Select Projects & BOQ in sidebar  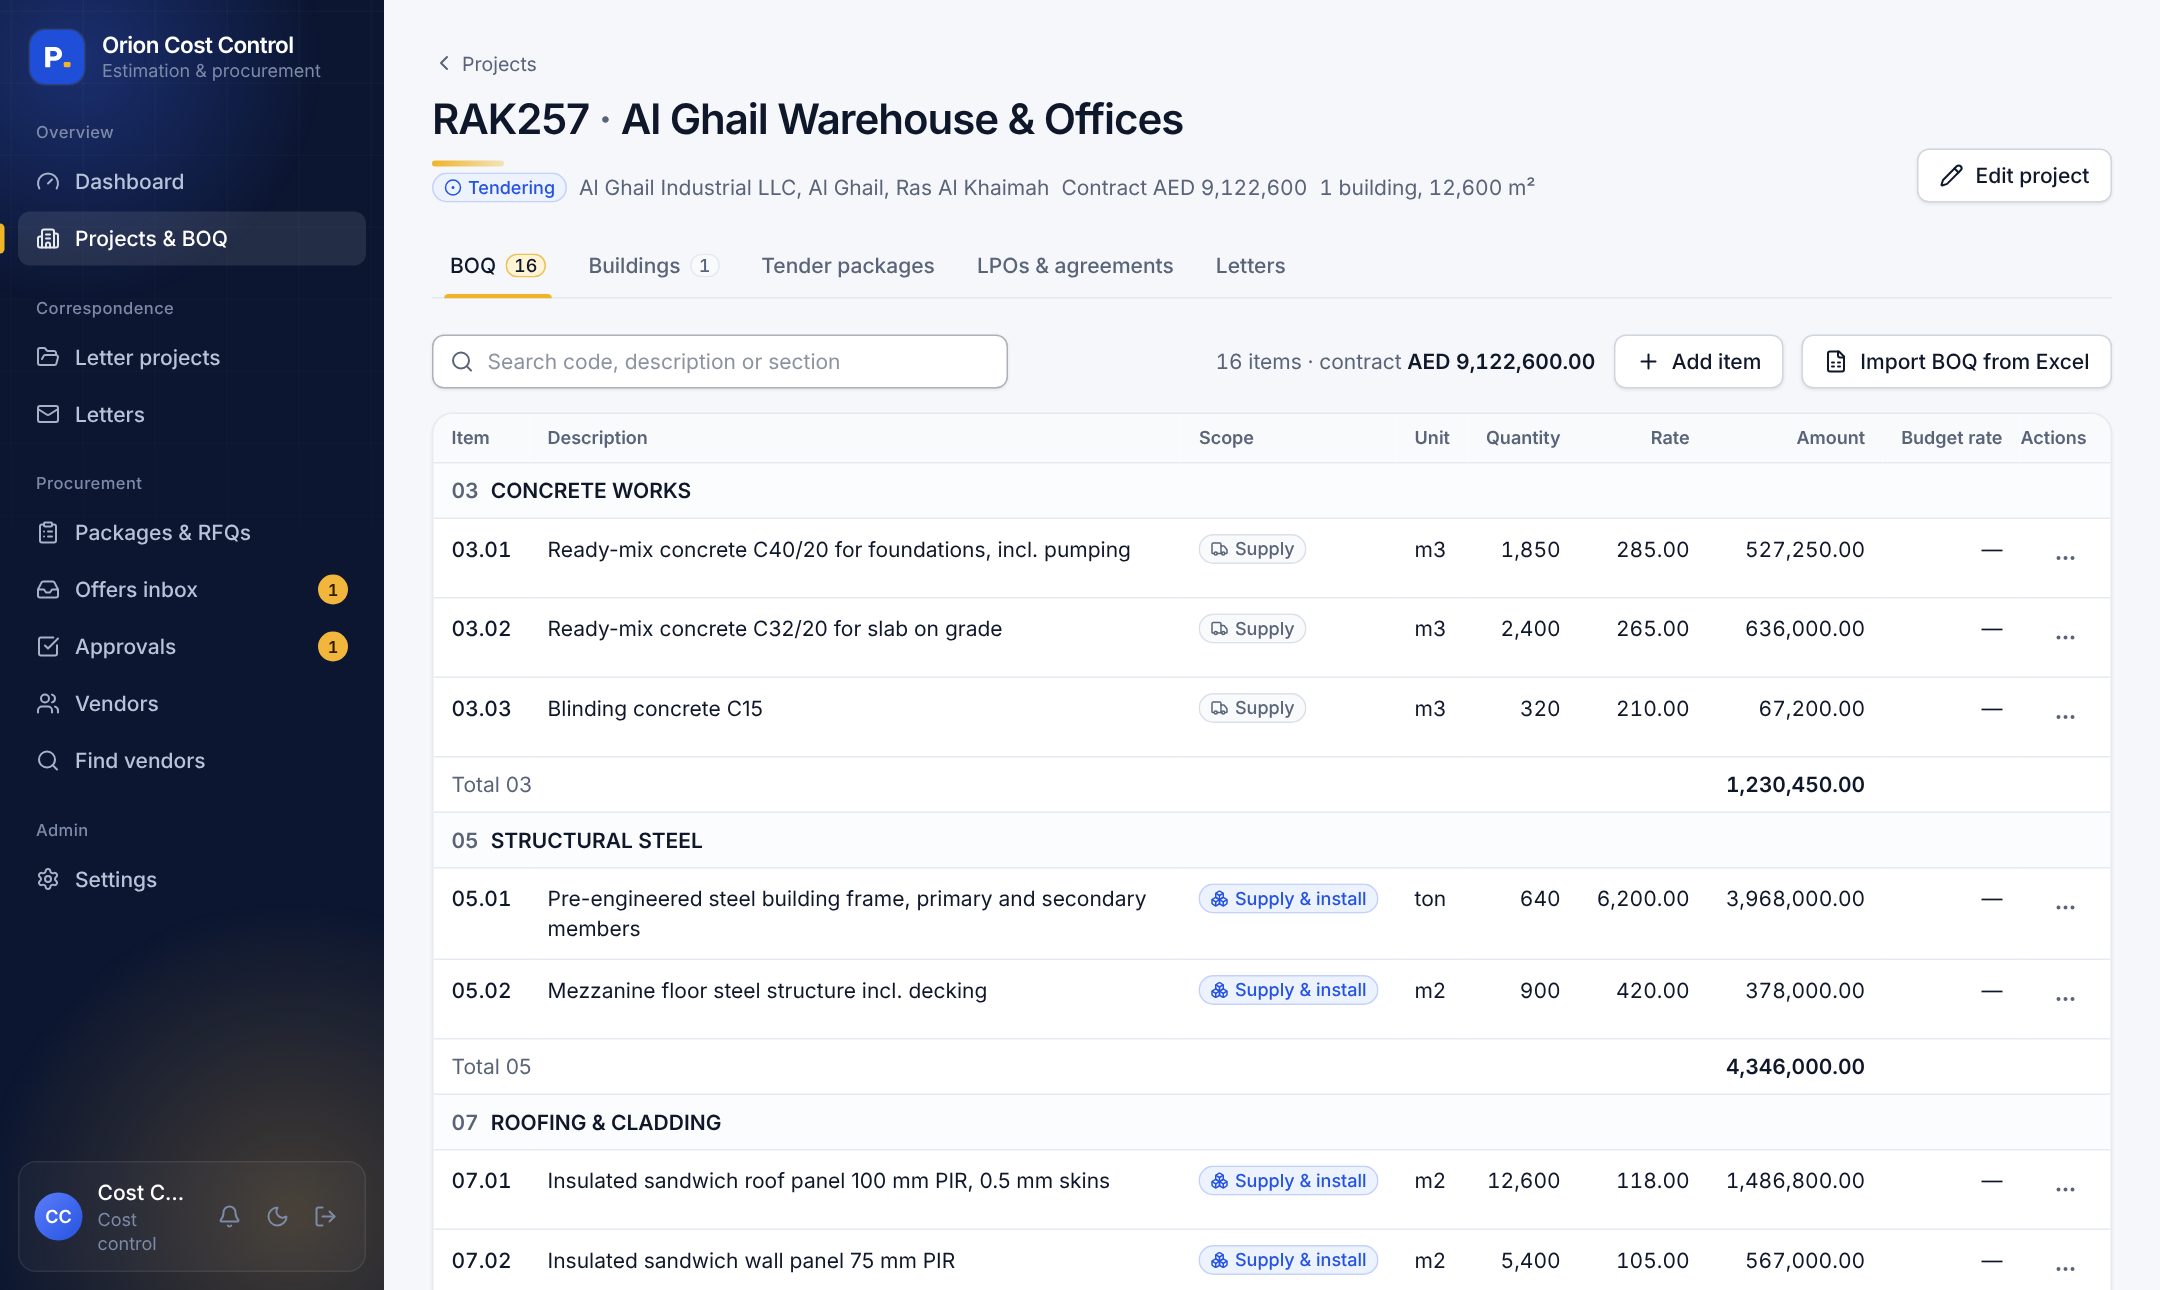(x=192, y=238)
